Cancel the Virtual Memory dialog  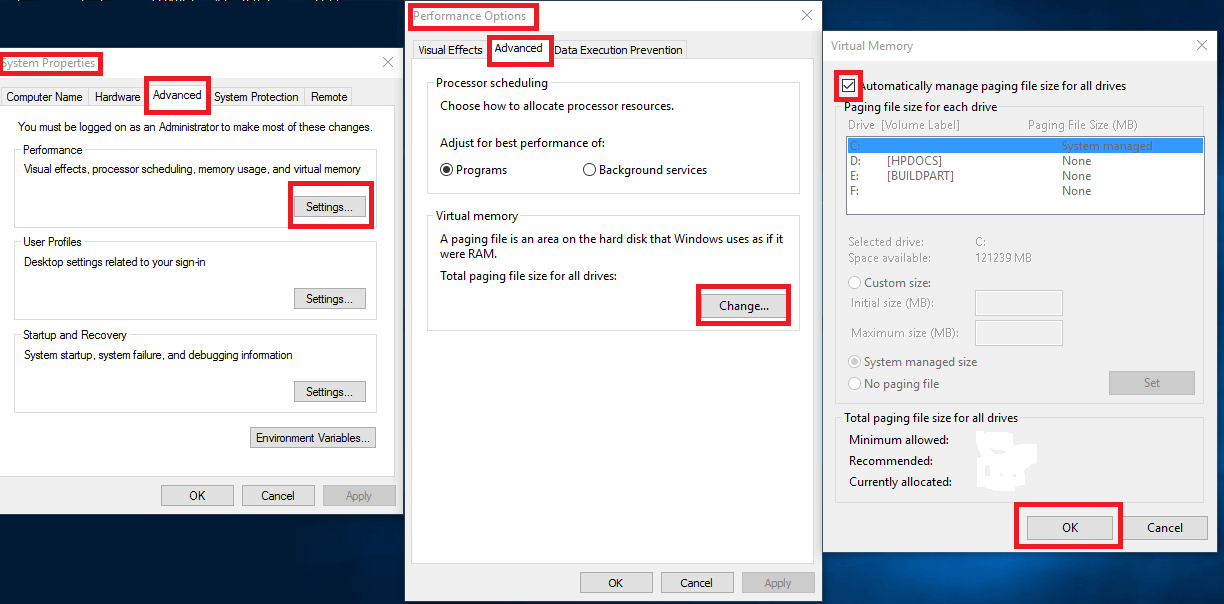tap(1165, 528)
